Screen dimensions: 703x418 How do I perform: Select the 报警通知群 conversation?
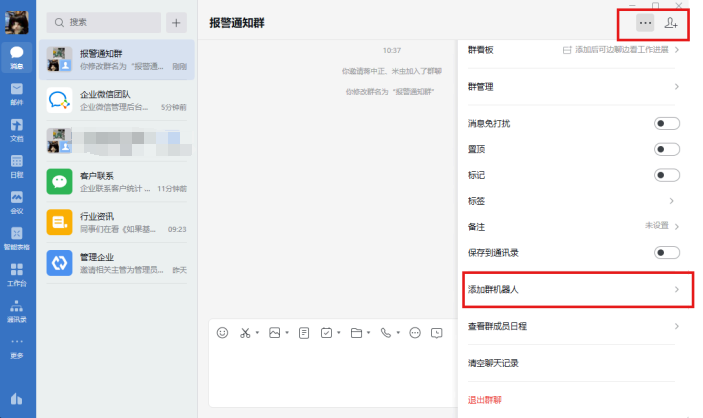pyautogui.click(x=117, y=60)
